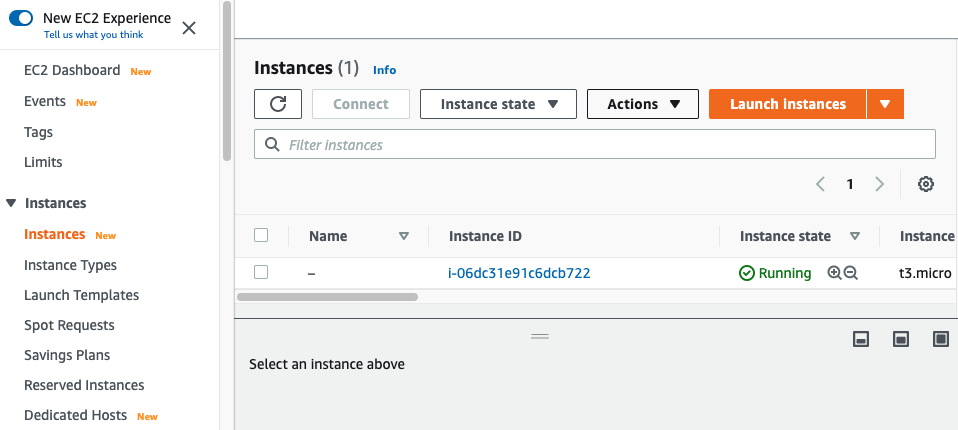
Task: Open Launch instances split dropdown arrow
Action: [x=885, y=104]
